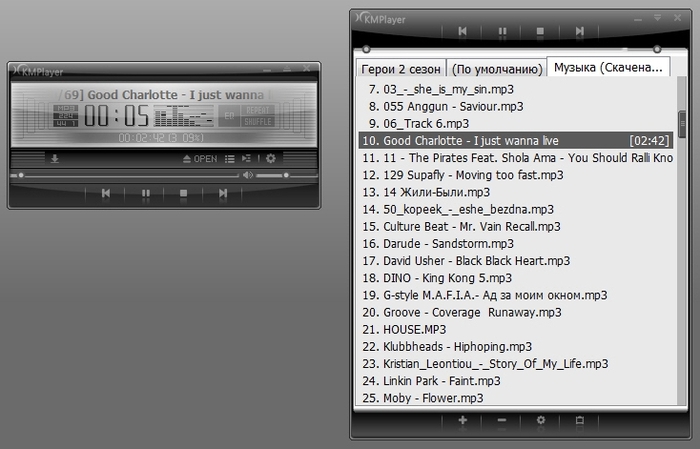Pause playback in main player window
This screenshot has width=700, height=449.
pyautogui.click(x=146, y=193)
